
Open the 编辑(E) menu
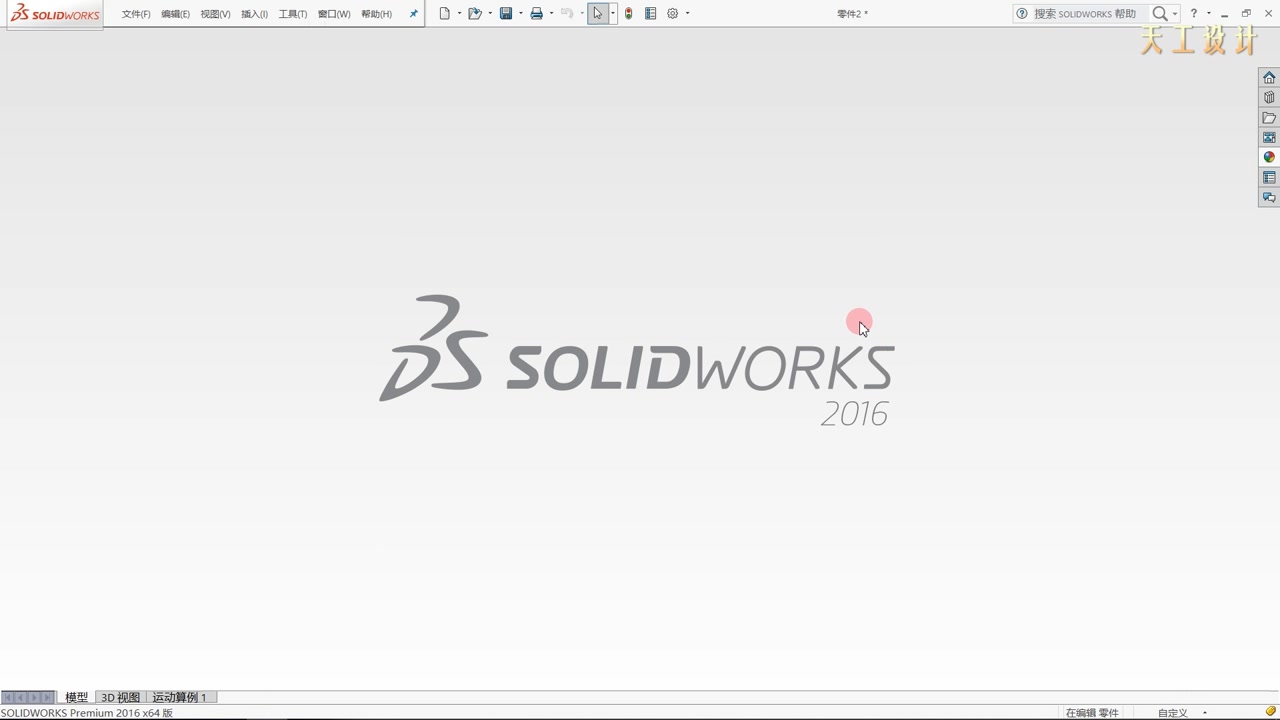point(175,14)
